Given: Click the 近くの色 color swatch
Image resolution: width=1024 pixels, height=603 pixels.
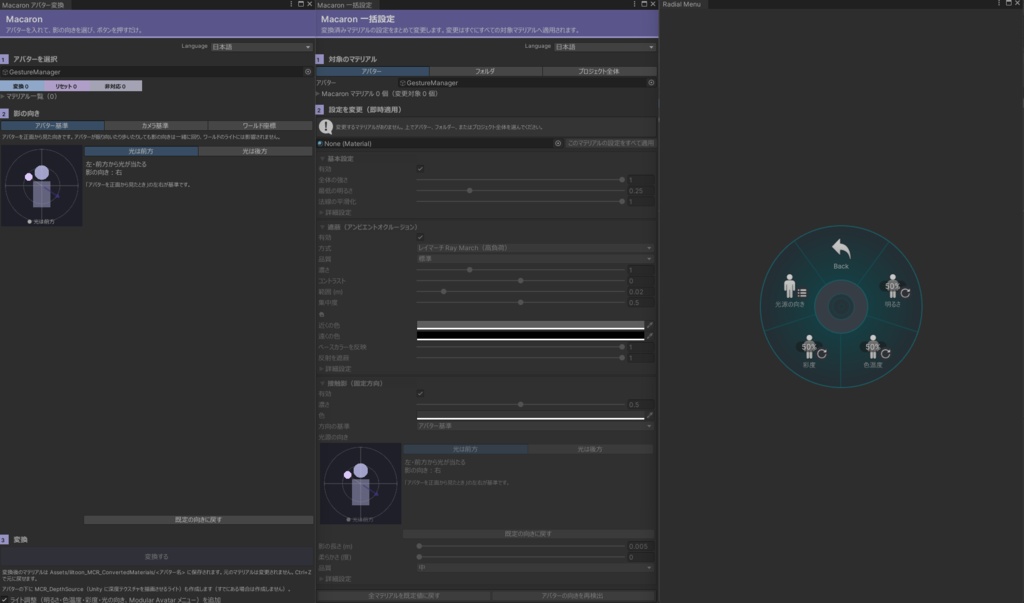Looking at the screenshot, I should [x=530, y=325].
